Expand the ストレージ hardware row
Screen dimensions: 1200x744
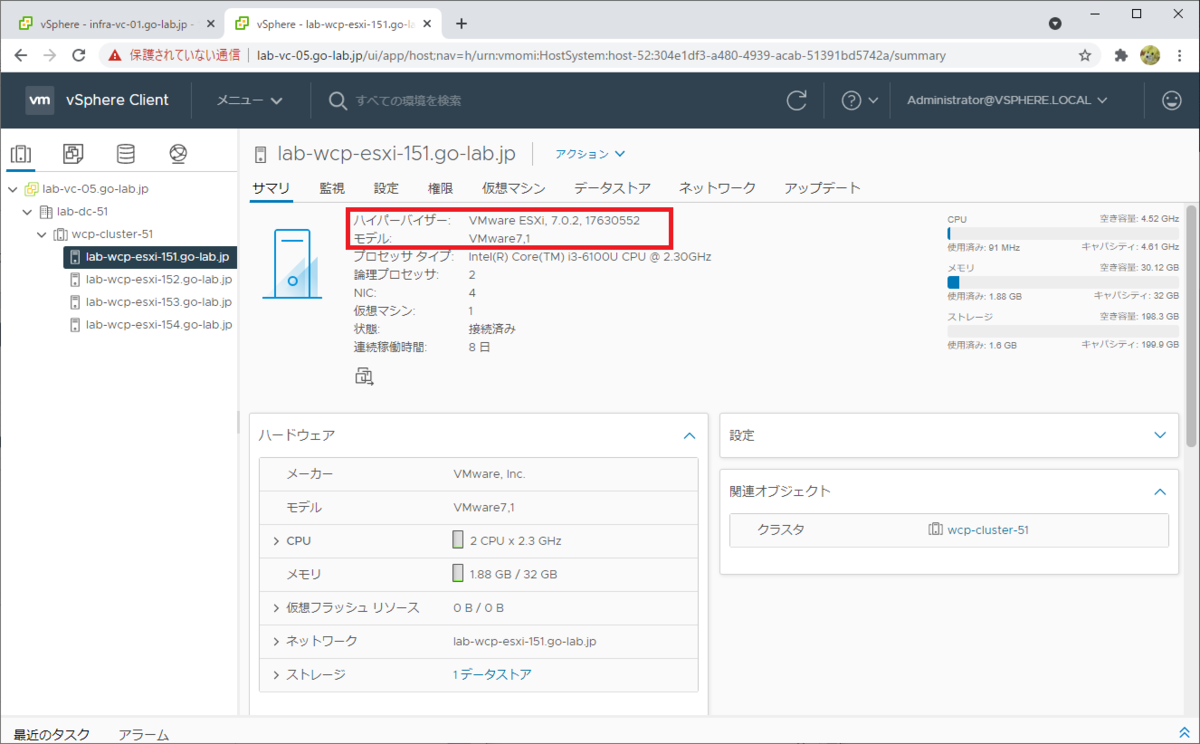tap(276, 675)
